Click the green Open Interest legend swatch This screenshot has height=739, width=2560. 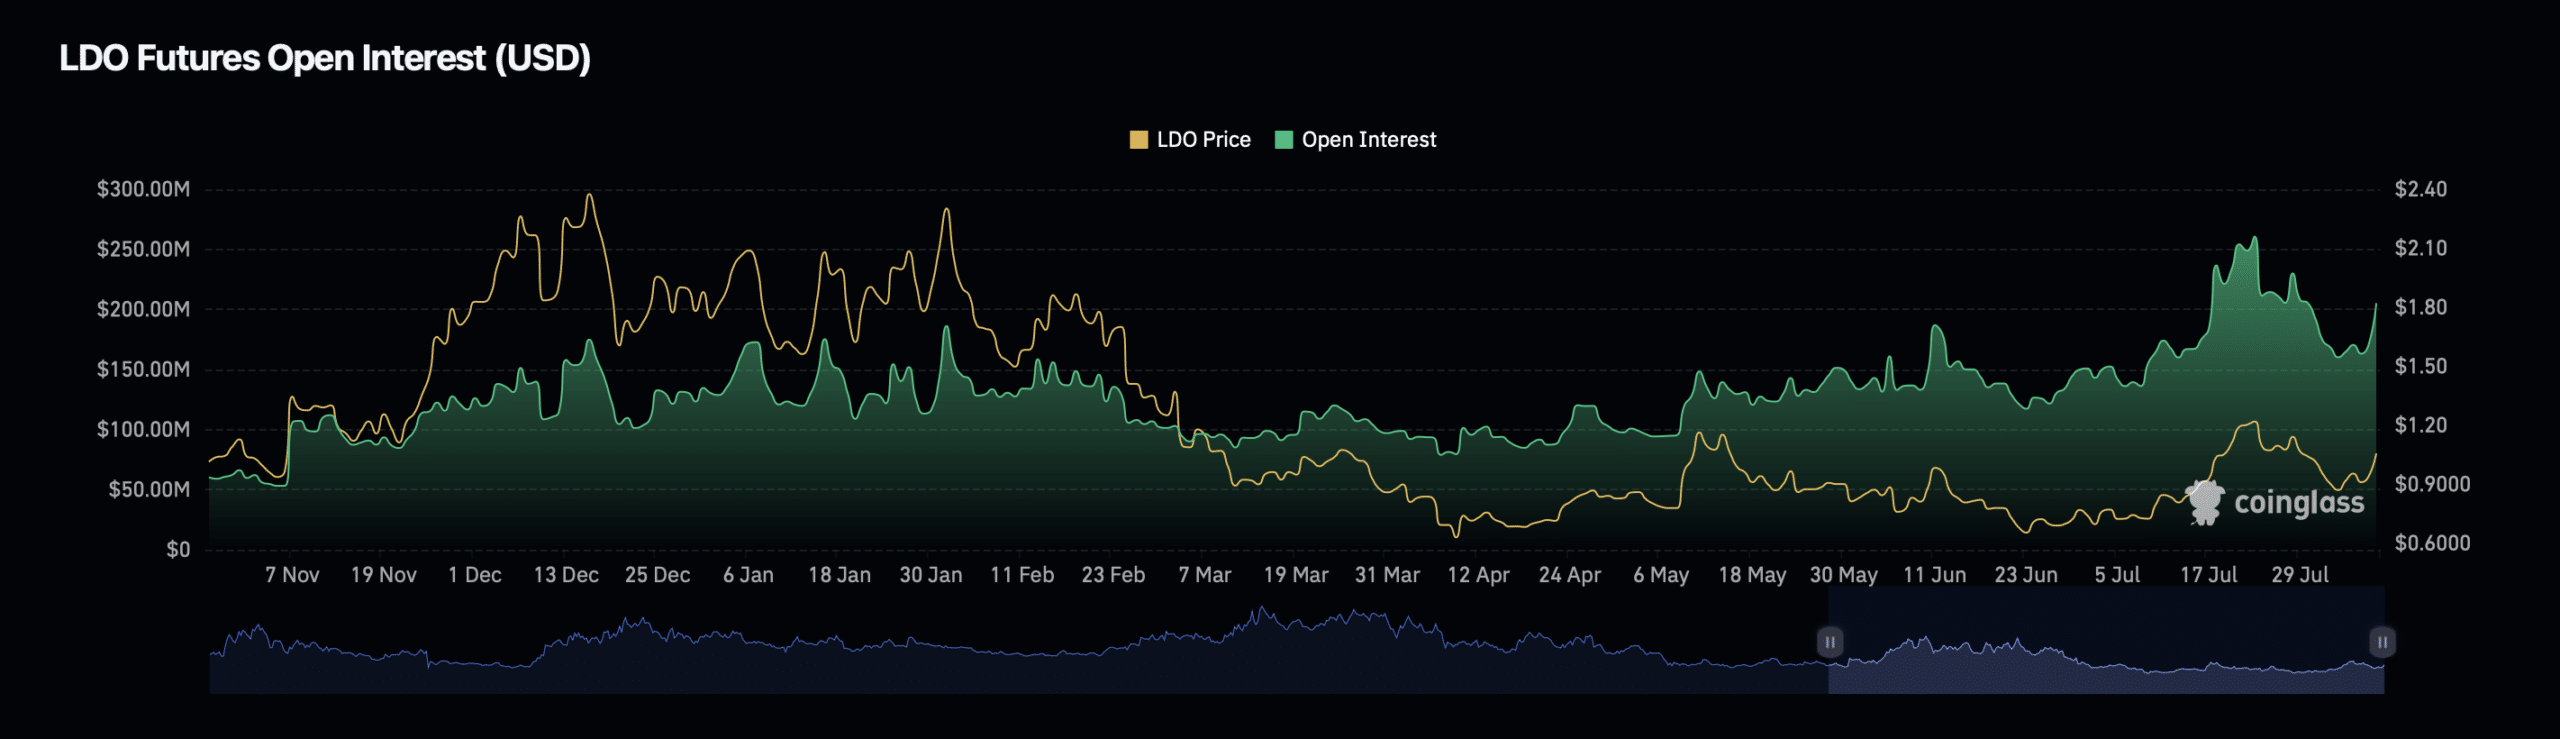[x=1284, y=140]
